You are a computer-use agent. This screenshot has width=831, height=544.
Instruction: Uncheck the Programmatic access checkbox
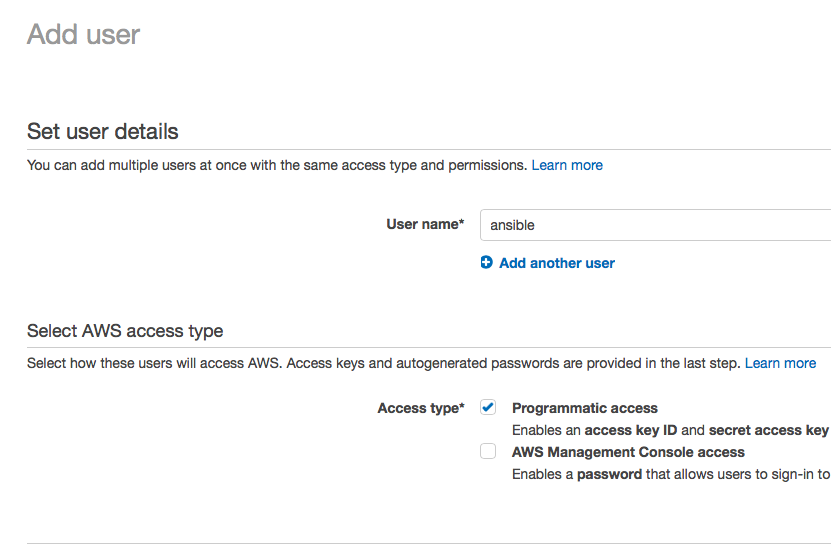488,407
